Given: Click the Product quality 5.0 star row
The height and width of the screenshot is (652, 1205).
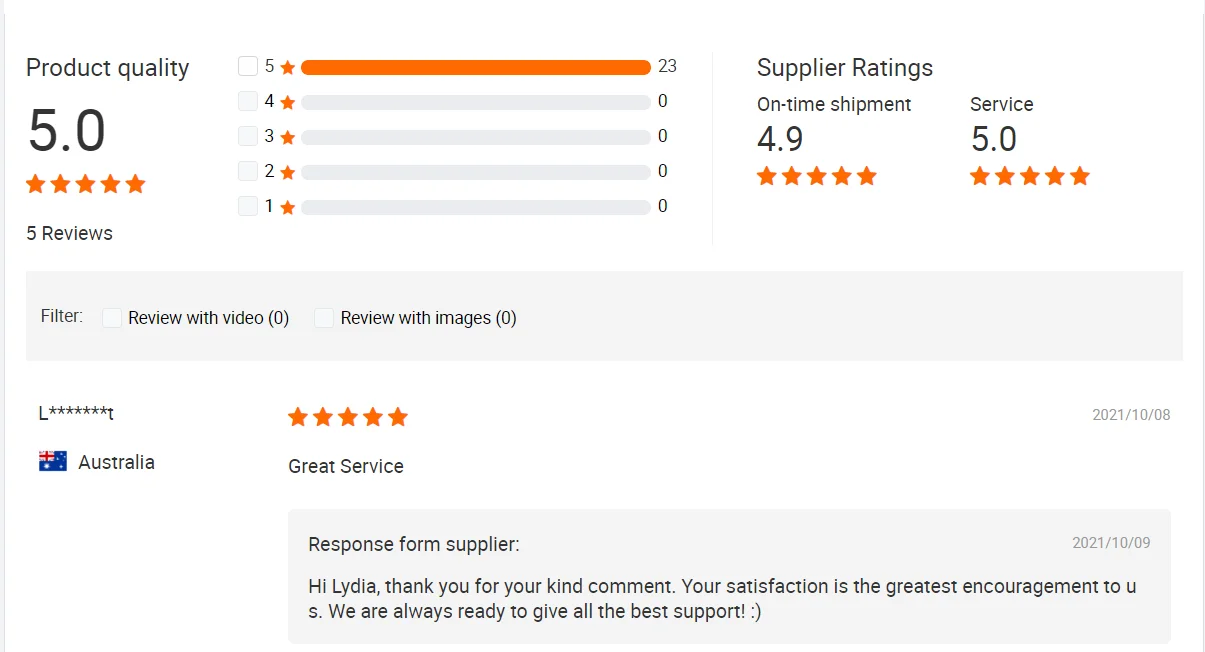Looking at the screenshot, I should (x=86, y=184).
